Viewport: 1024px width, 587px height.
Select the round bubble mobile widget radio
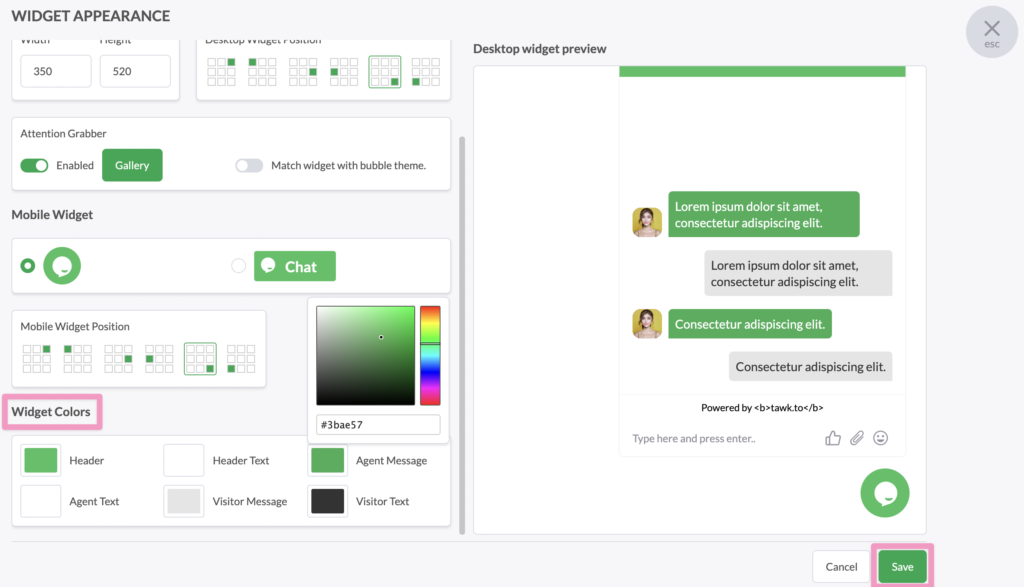[27, 266]
